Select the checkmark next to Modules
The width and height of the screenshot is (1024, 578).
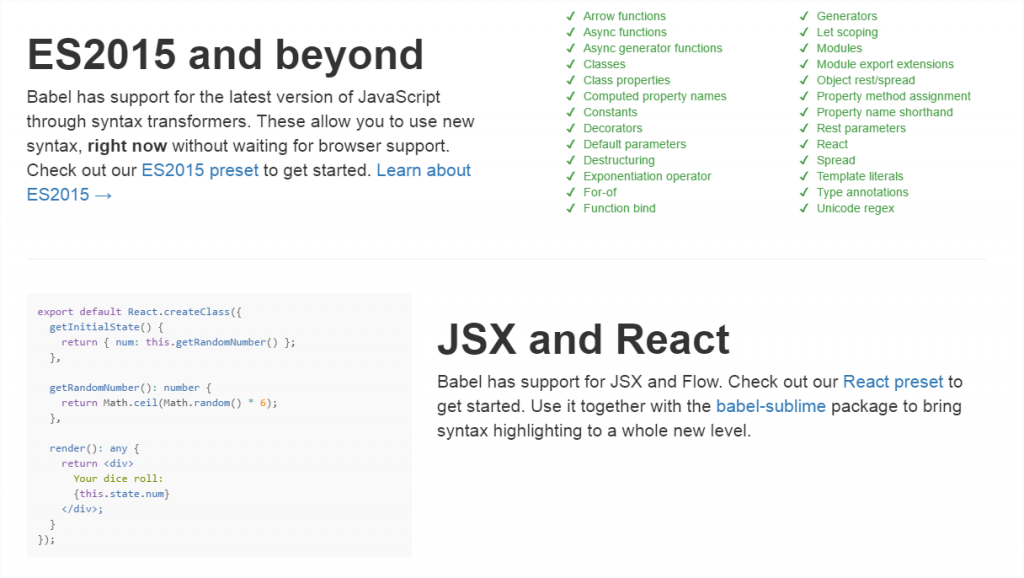(x=804, y=48)
